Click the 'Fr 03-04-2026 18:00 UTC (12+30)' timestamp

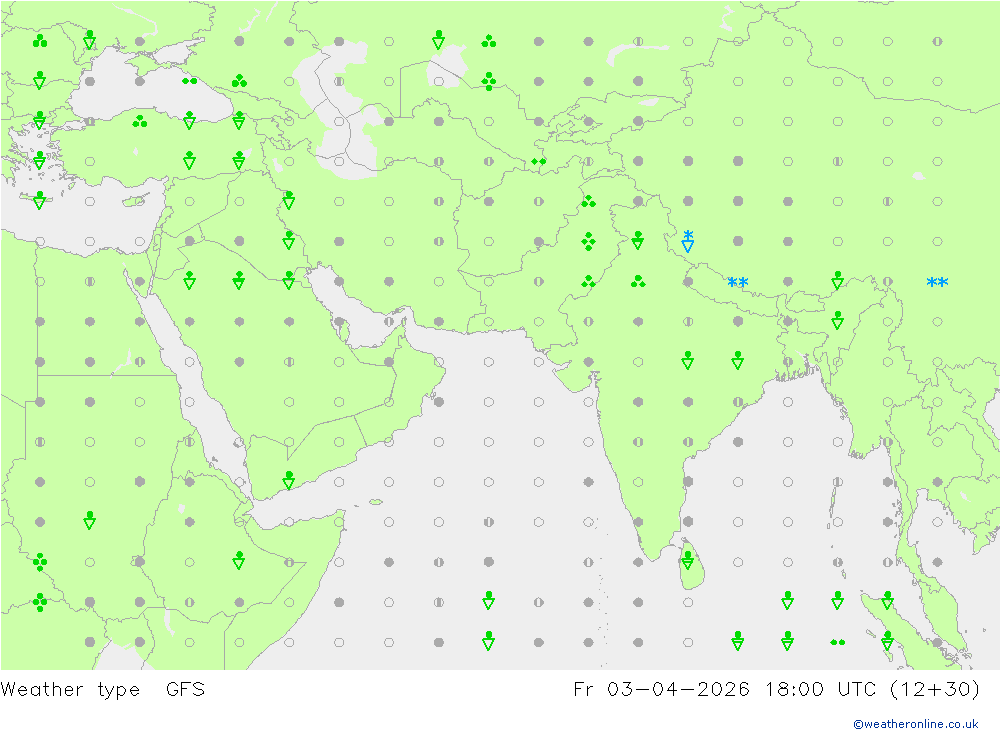[x=776, y=690]
